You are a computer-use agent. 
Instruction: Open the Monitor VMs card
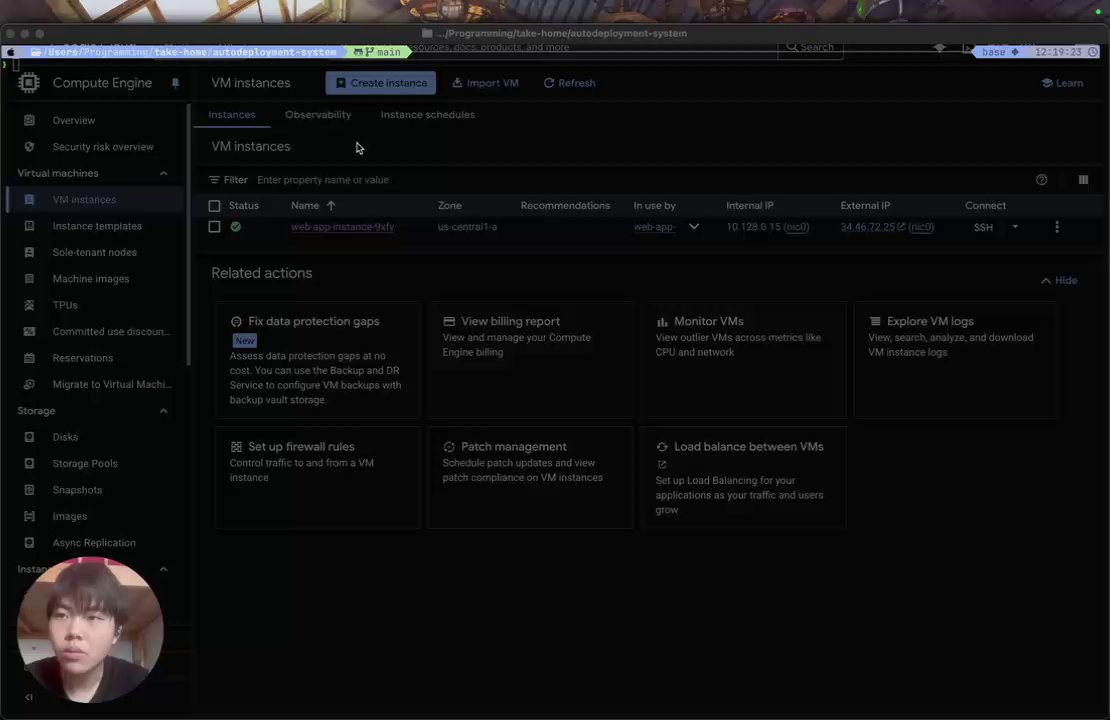click(743, 360)
